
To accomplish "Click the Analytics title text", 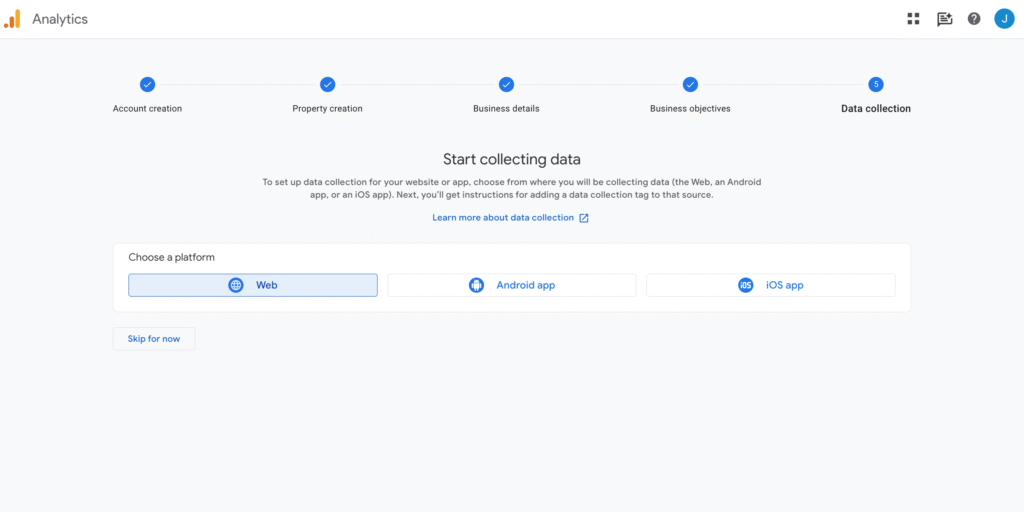I will pyautogui.click(x=60, y=19).
